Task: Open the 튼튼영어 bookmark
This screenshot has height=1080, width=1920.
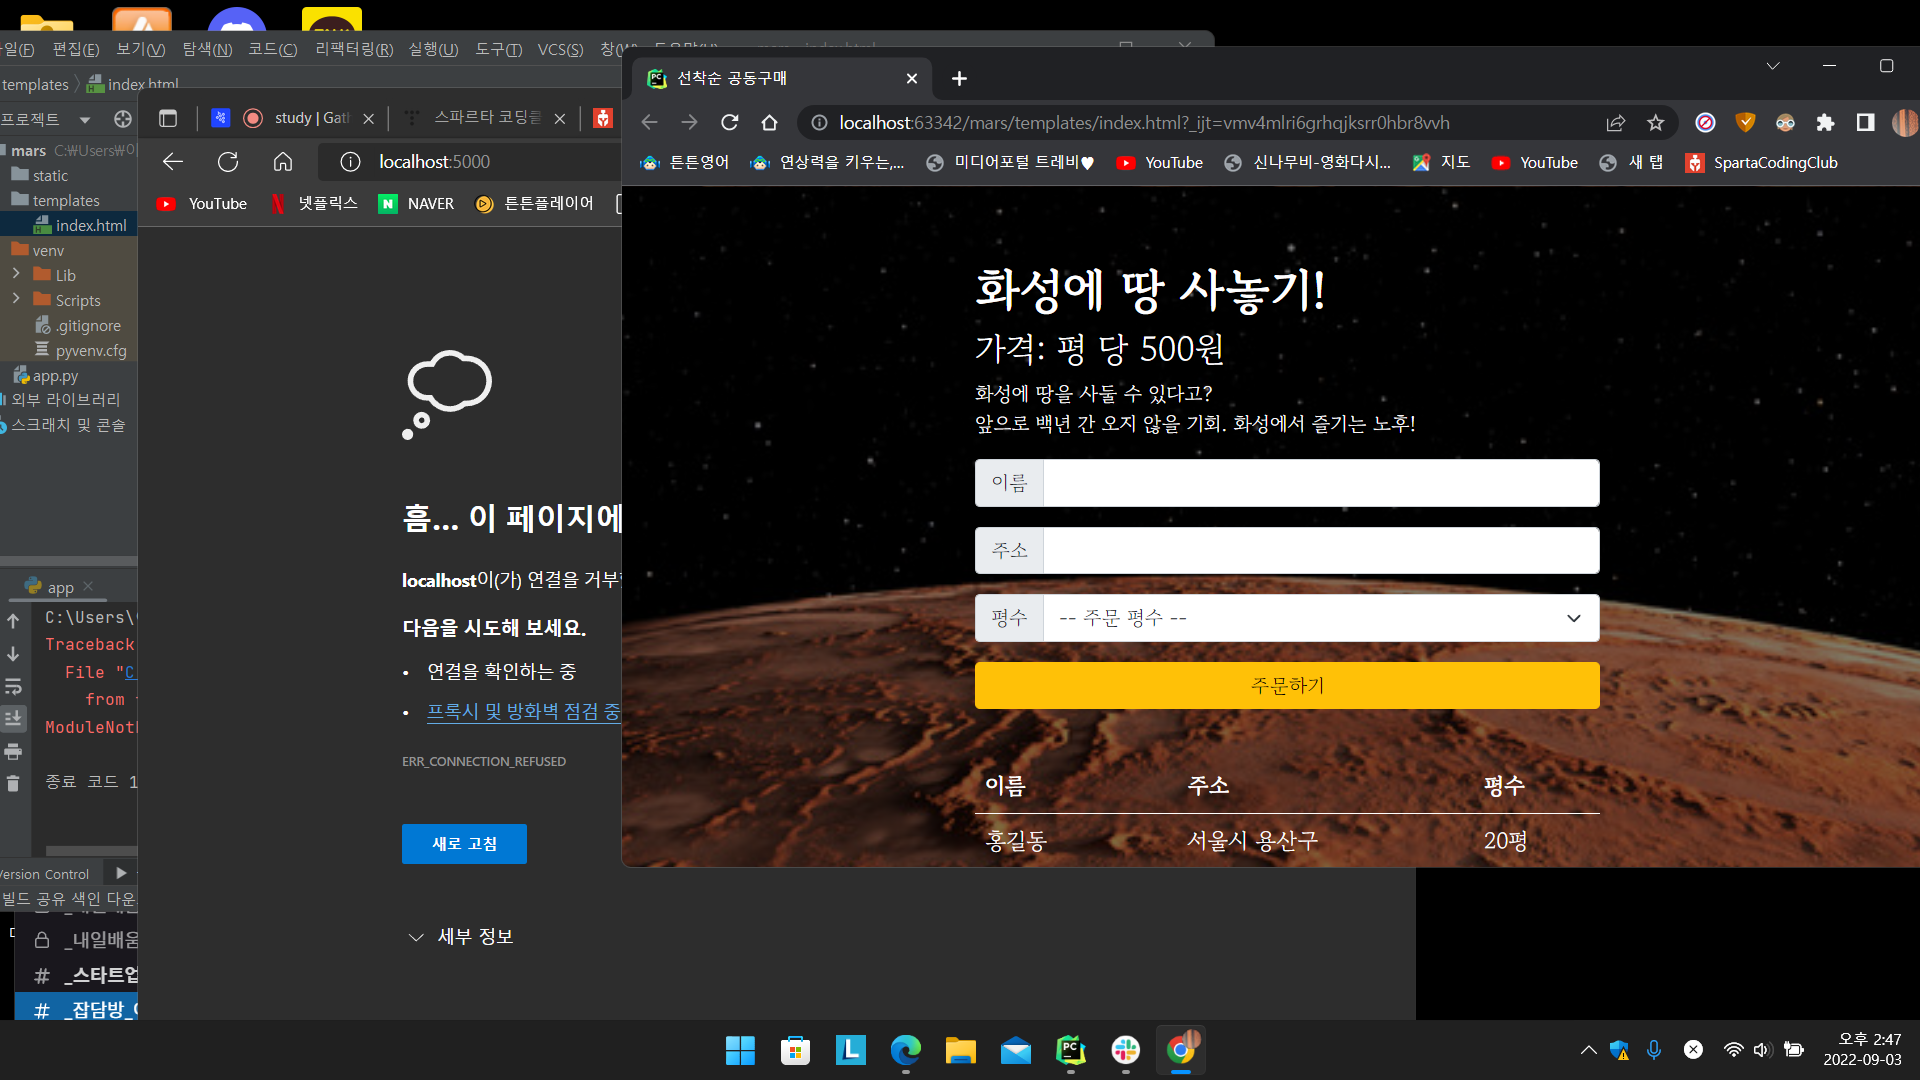Action: pos(685,162)
